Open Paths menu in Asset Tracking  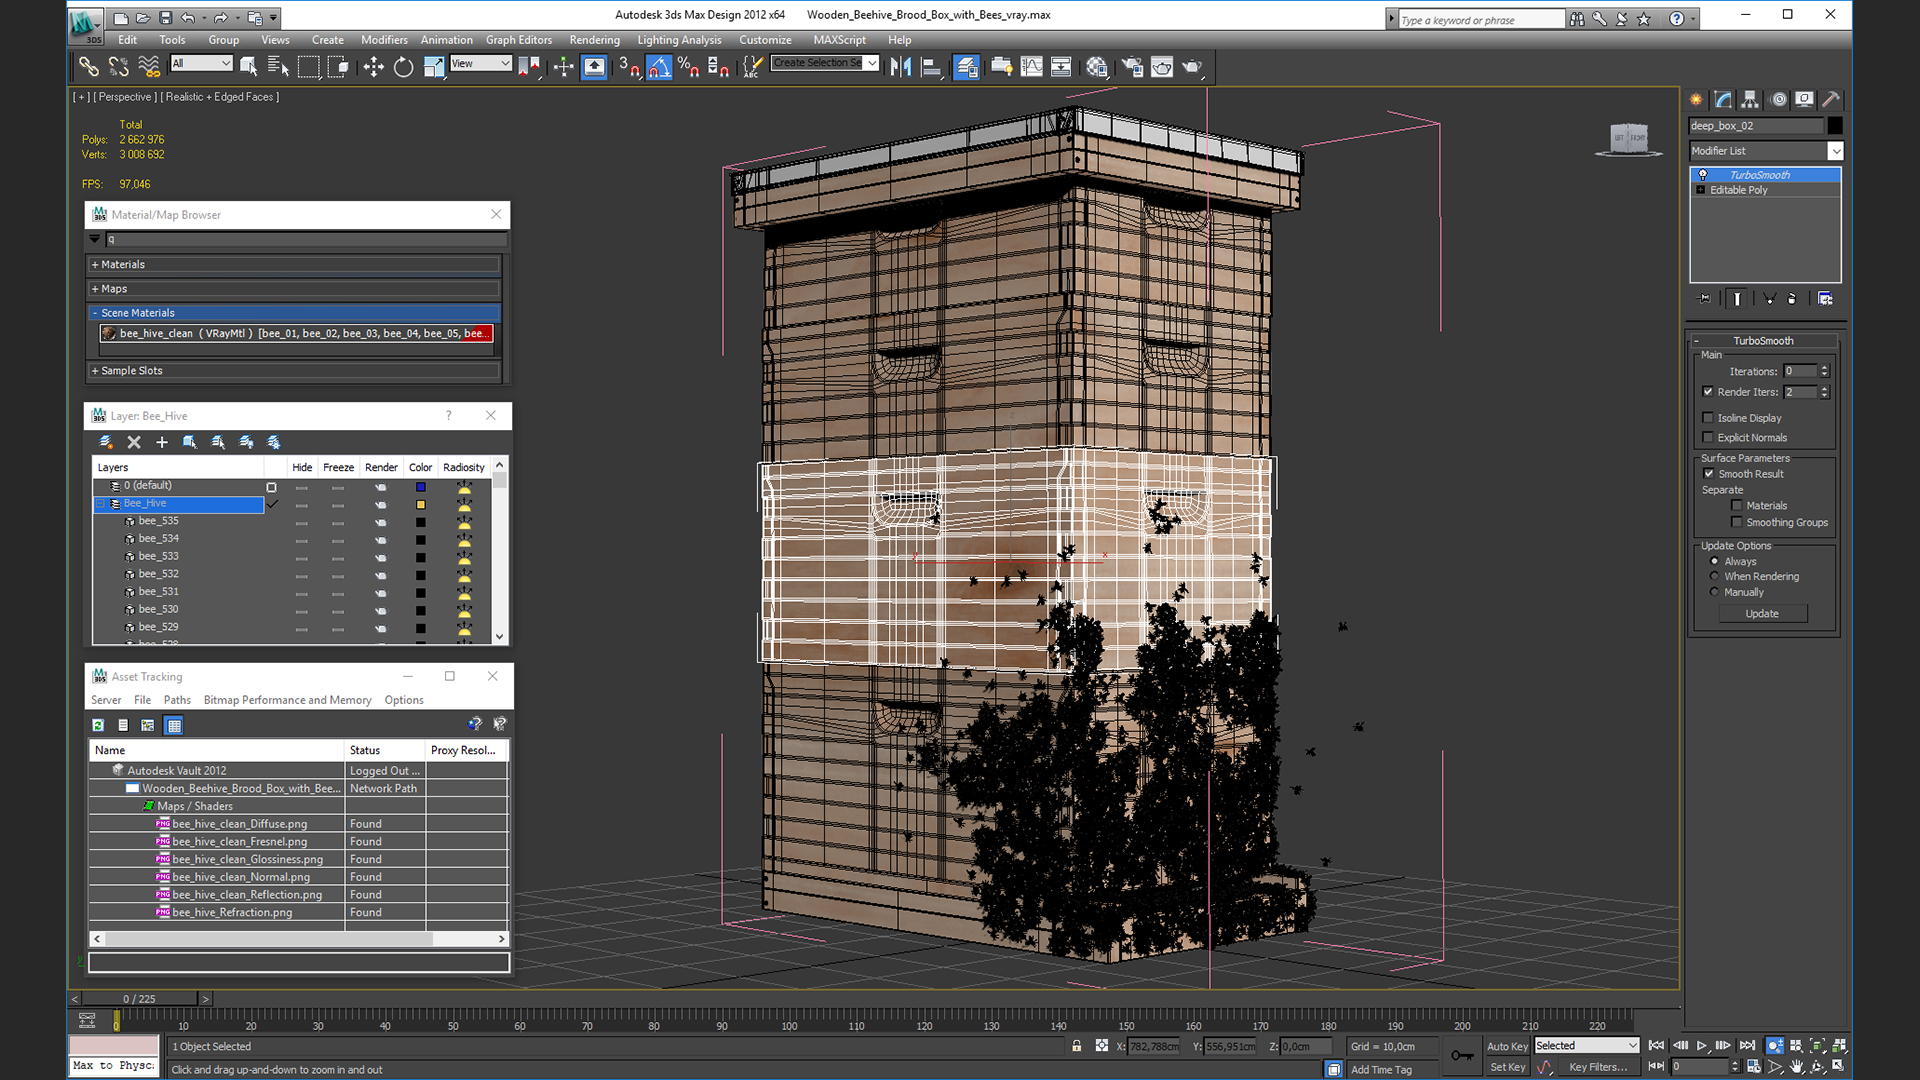pyautogui.click(x=177, y=700)
